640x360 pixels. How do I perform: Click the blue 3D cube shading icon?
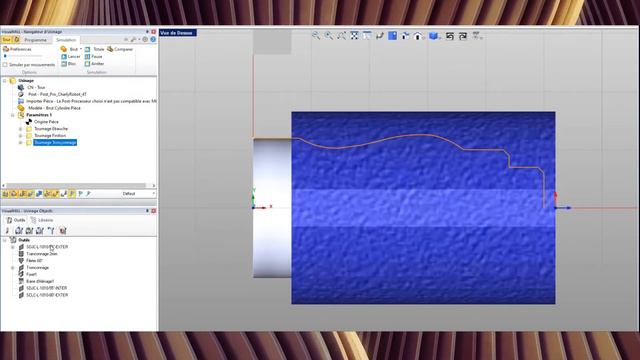[x=433, y=36]
